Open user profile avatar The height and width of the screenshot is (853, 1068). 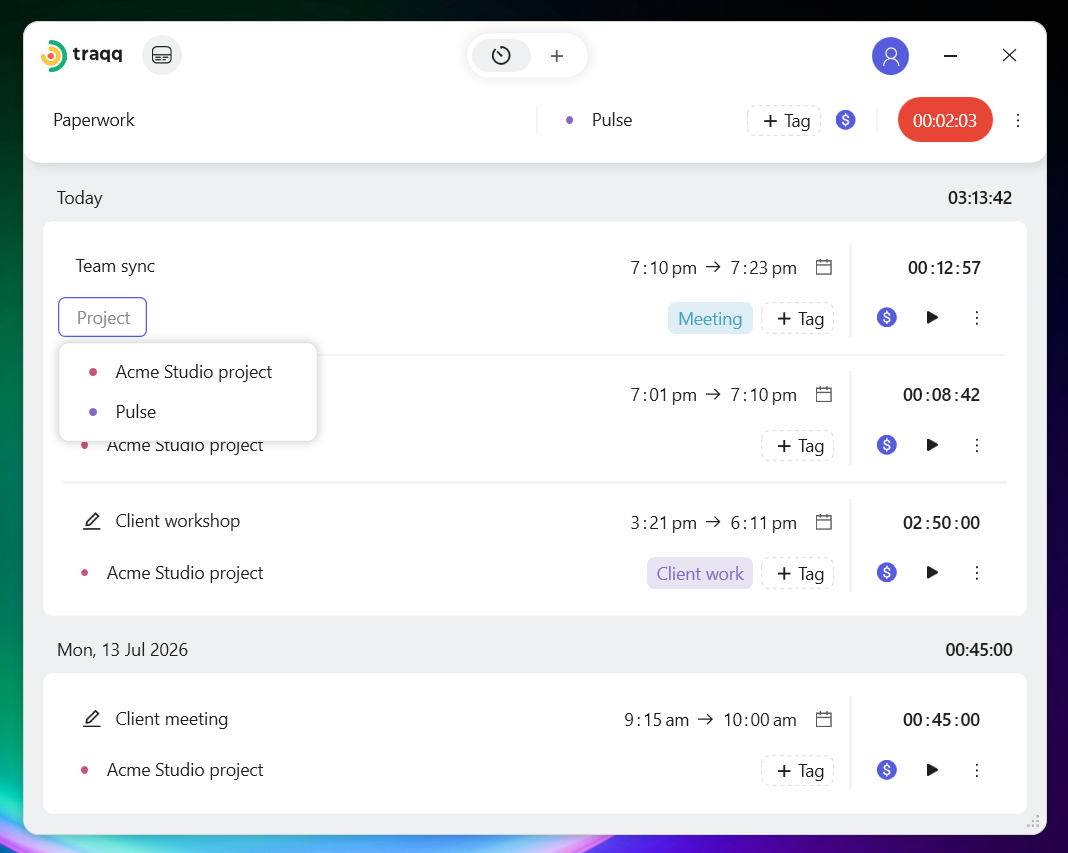890,56
